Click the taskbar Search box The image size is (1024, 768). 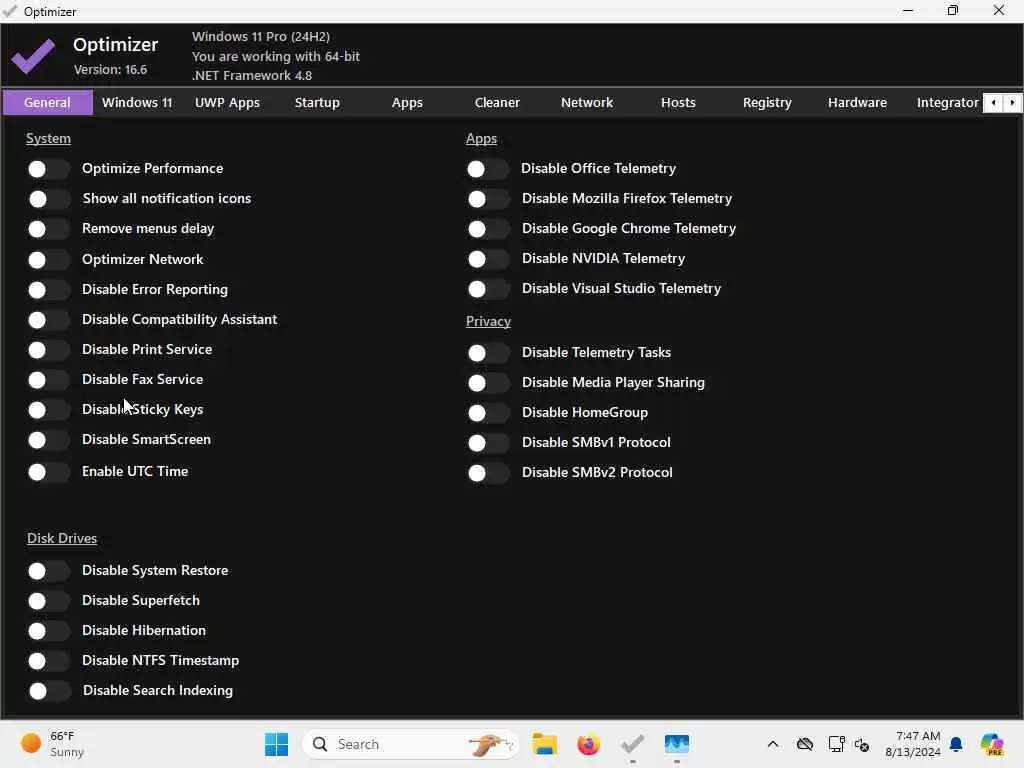tap(411, 744)
